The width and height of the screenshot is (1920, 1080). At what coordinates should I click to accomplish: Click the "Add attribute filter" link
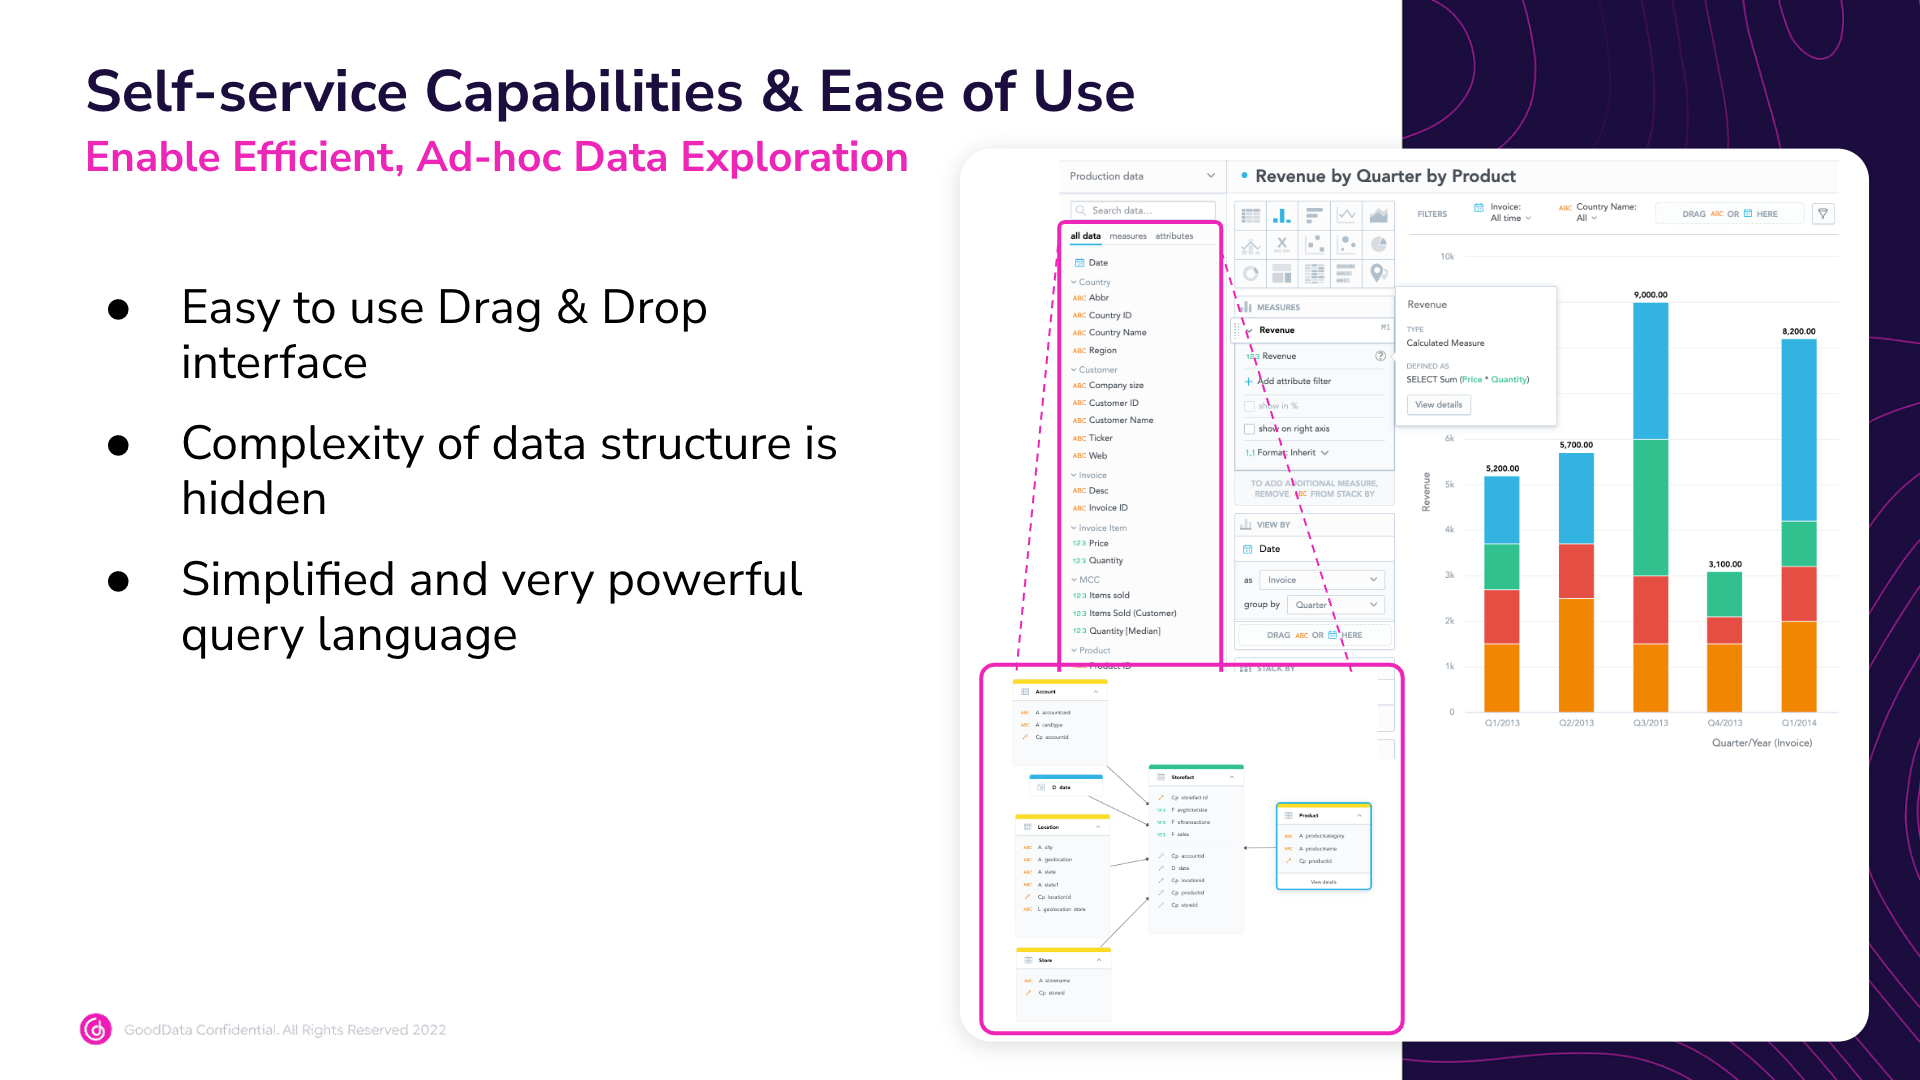point(1290,381)
